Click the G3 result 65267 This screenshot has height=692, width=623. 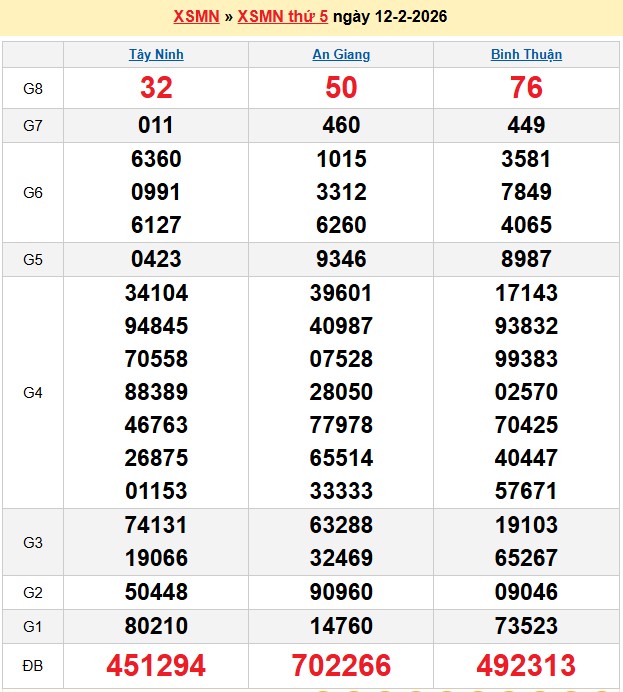(x=526, y=558)
